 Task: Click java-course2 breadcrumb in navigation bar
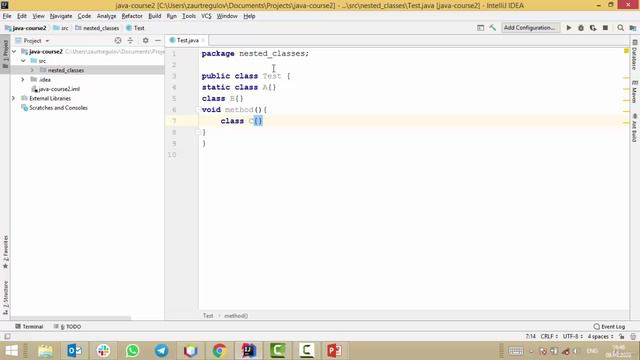(x=25, y=28)
